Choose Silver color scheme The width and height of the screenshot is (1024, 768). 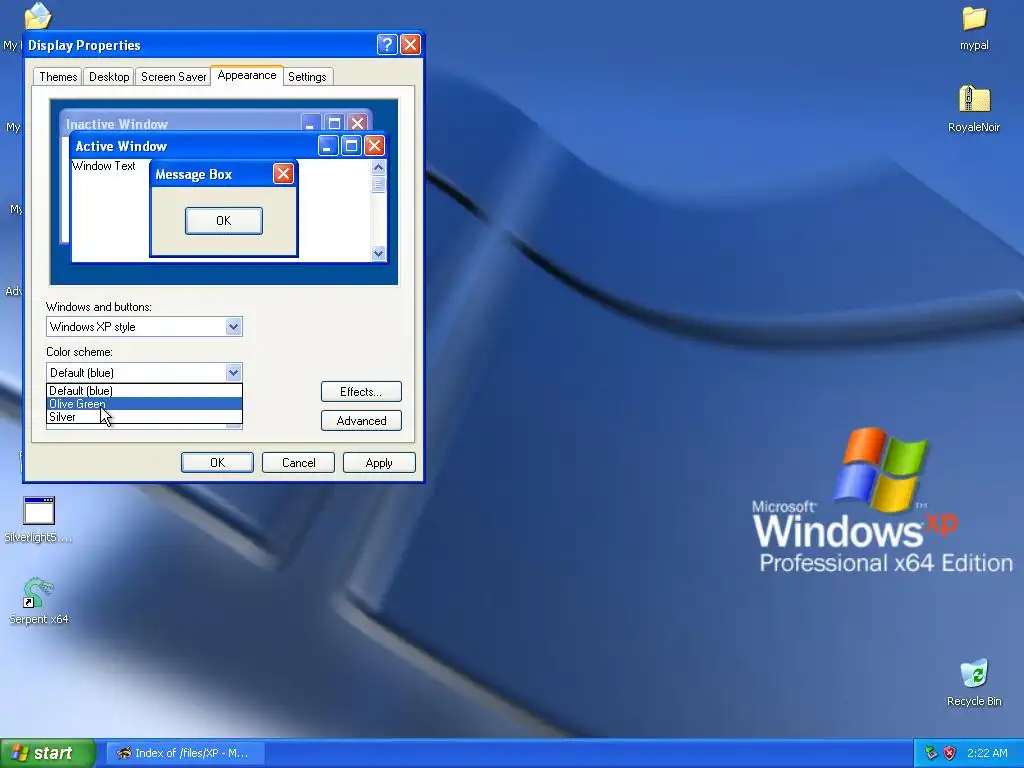144,417
